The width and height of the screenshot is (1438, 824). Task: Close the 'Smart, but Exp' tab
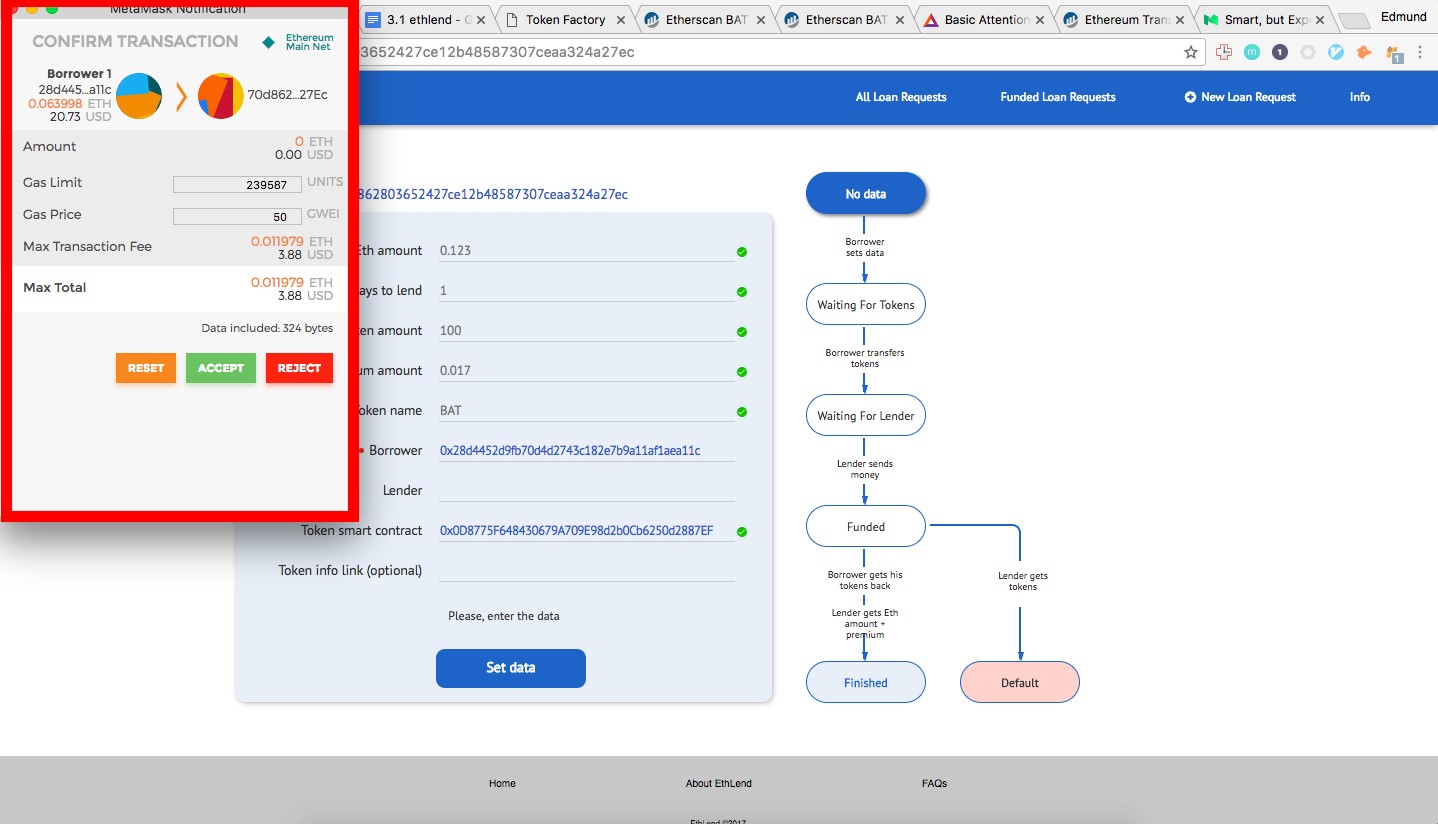click(x=1320, y=20)
